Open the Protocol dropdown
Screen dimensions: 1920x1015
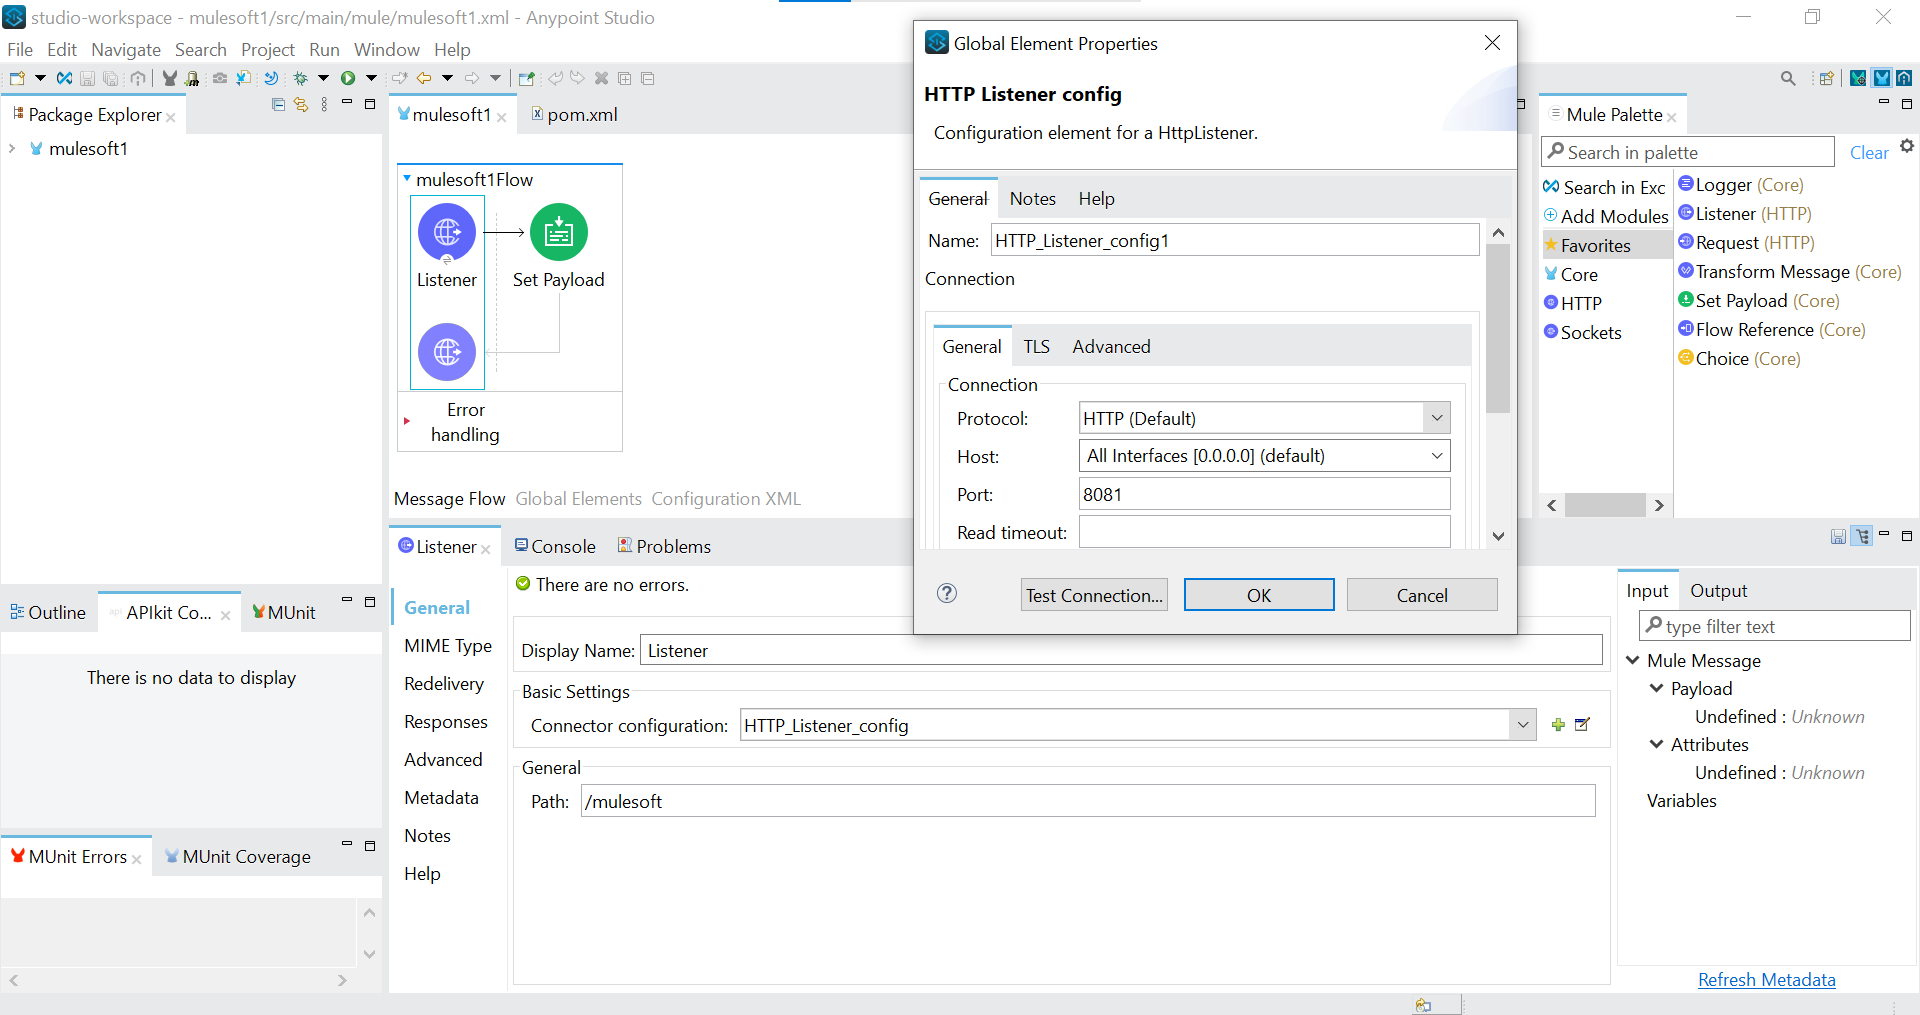pyautogui.click(x=1264, y=418)
